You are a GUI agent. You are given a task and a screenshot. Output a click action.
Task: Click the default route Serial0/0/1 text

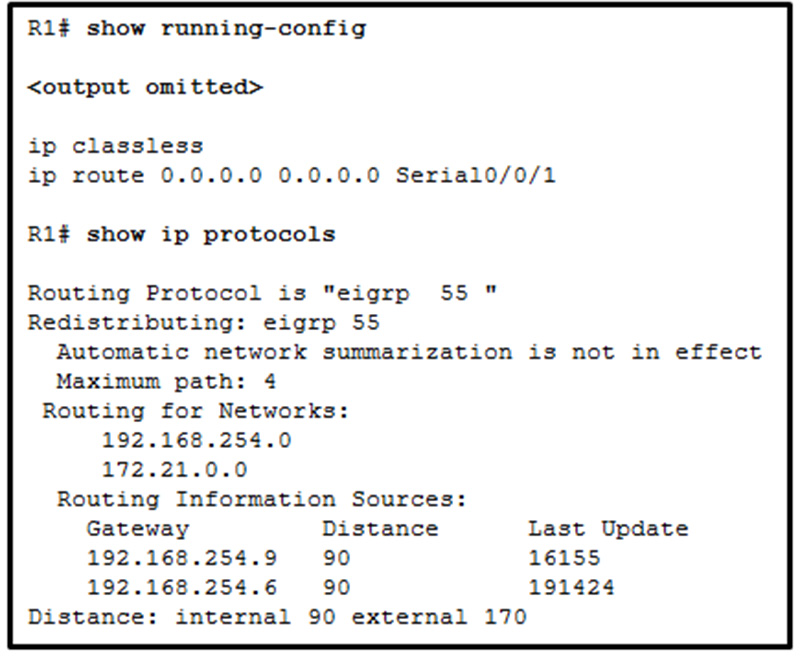click(476, 175)
